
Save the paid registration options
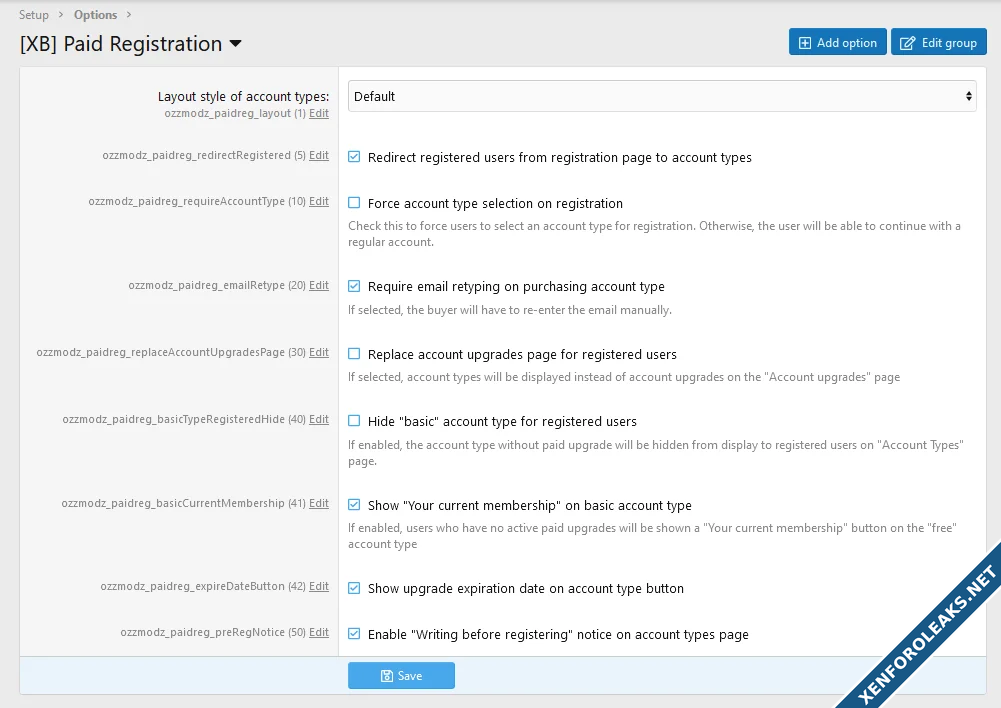pyautogui.click(x=401, y=676)
